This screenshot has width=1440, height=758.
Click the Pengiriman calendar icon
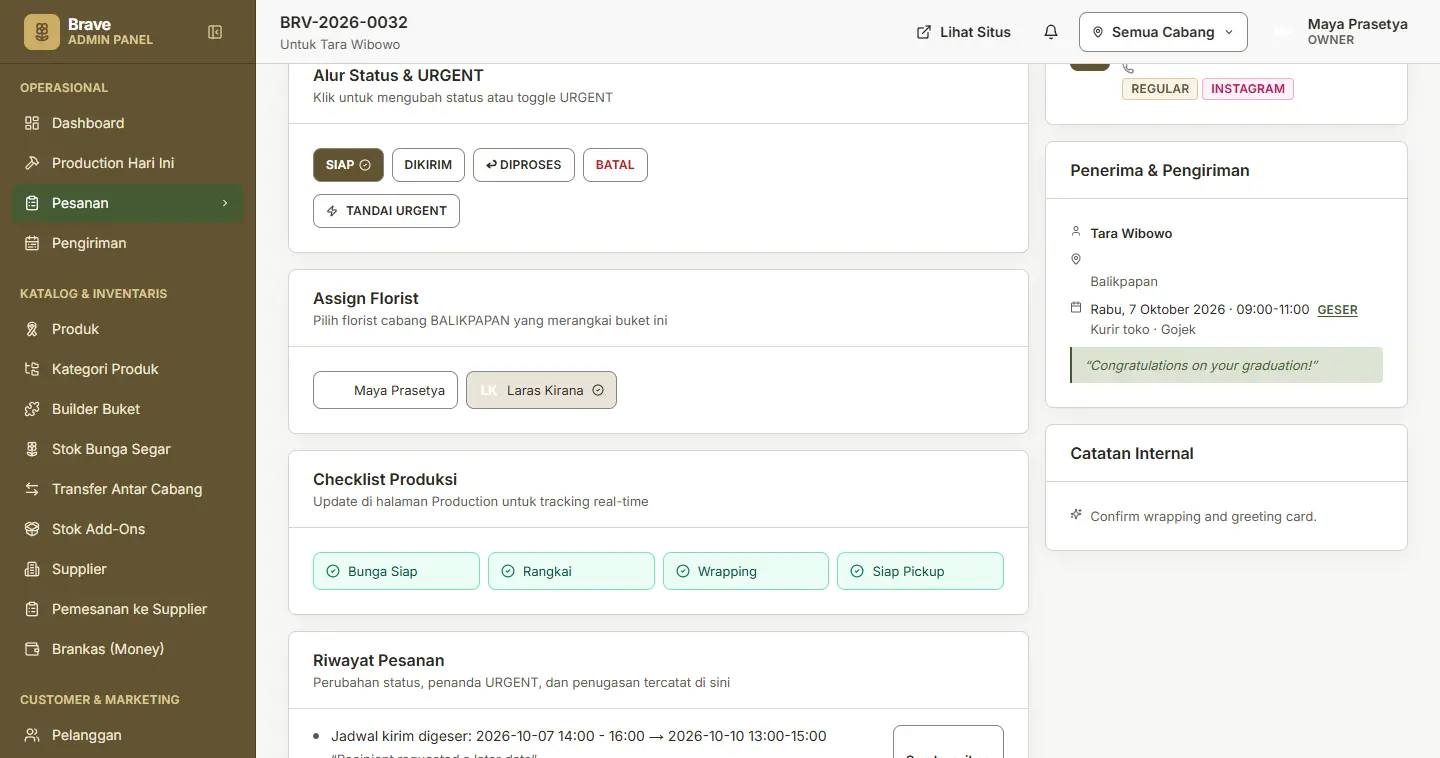(x=32, y=243)
